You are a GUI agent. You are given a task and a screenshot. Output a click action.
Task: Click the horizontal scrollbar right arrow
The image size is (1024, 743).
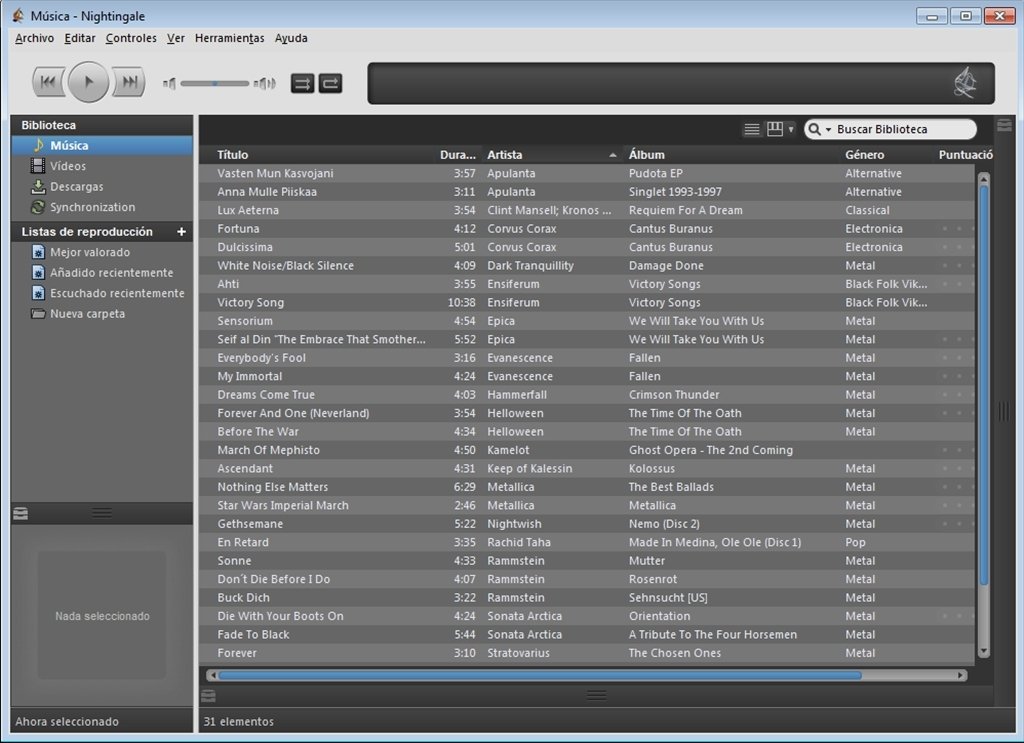point(961,675)
